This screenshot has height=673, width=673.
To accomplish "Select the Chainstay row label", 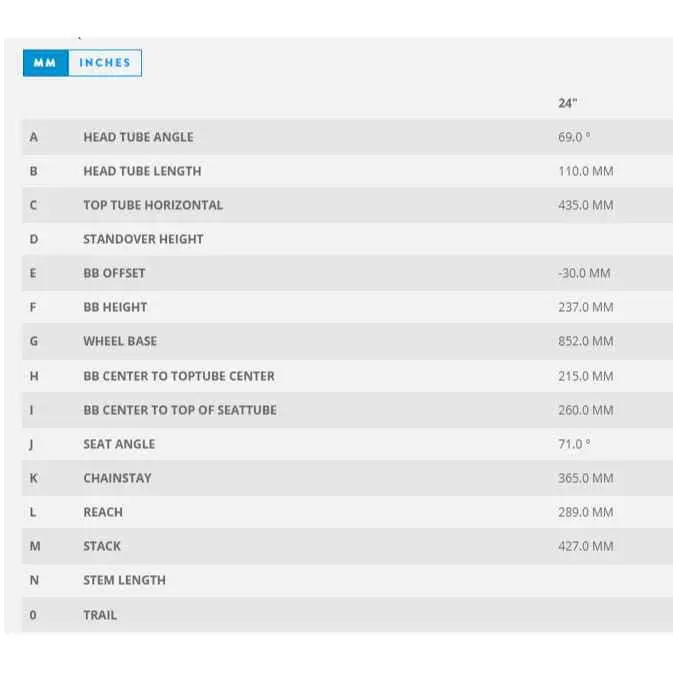I will coord(117,478).
